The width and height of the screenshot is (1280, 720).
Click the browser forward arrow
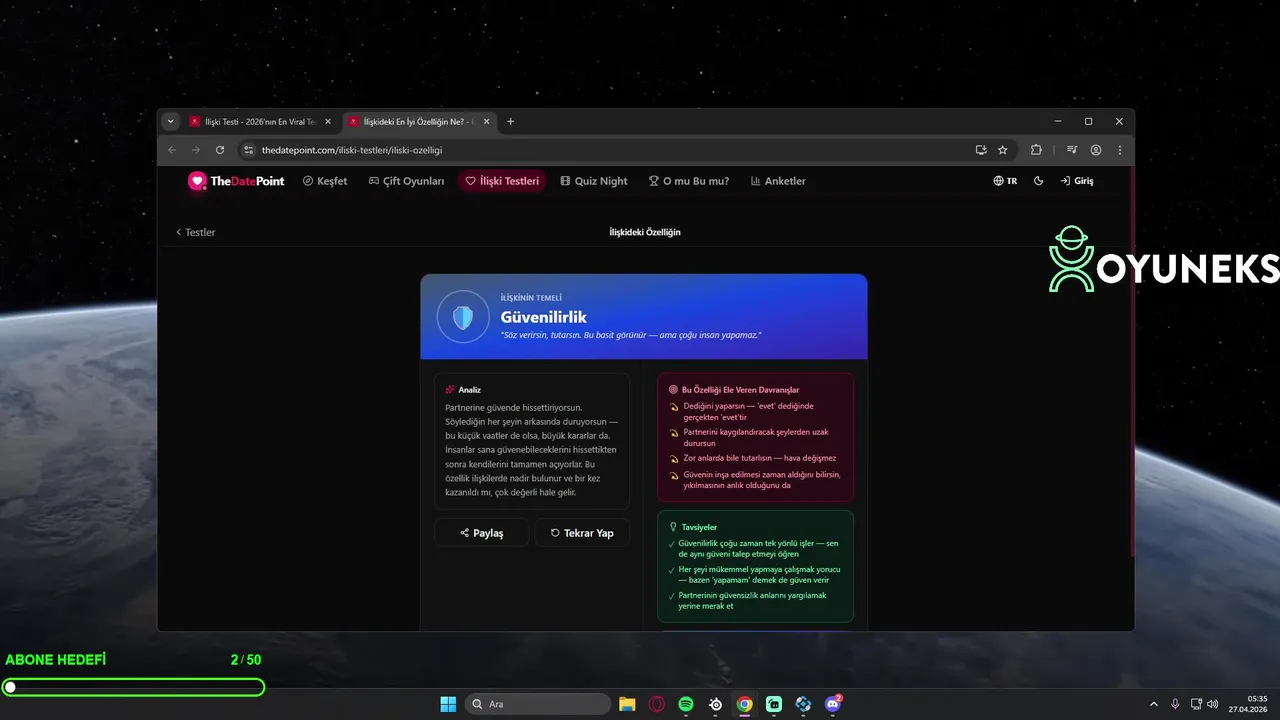coord(196,150)
